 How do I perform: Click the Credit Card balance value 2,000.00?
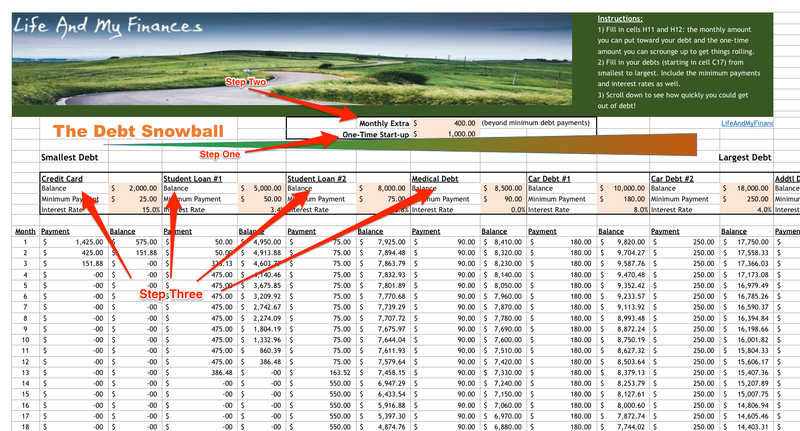[134, 188]
